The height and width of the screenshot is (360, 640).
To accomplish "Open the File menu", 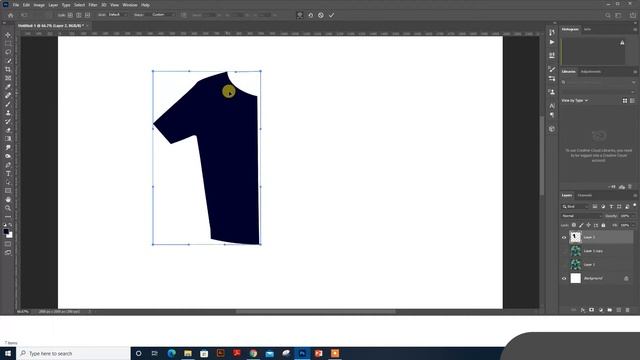I will pyautogui.click(x=16, y=5).
